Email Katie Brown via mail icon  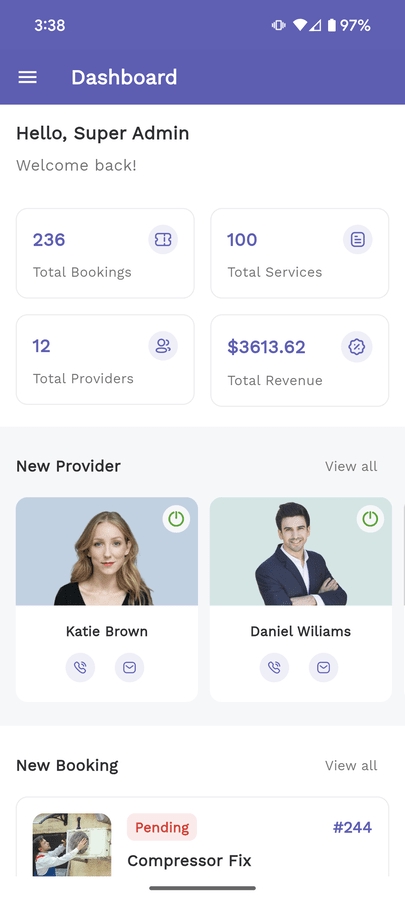tap(130, 668)
